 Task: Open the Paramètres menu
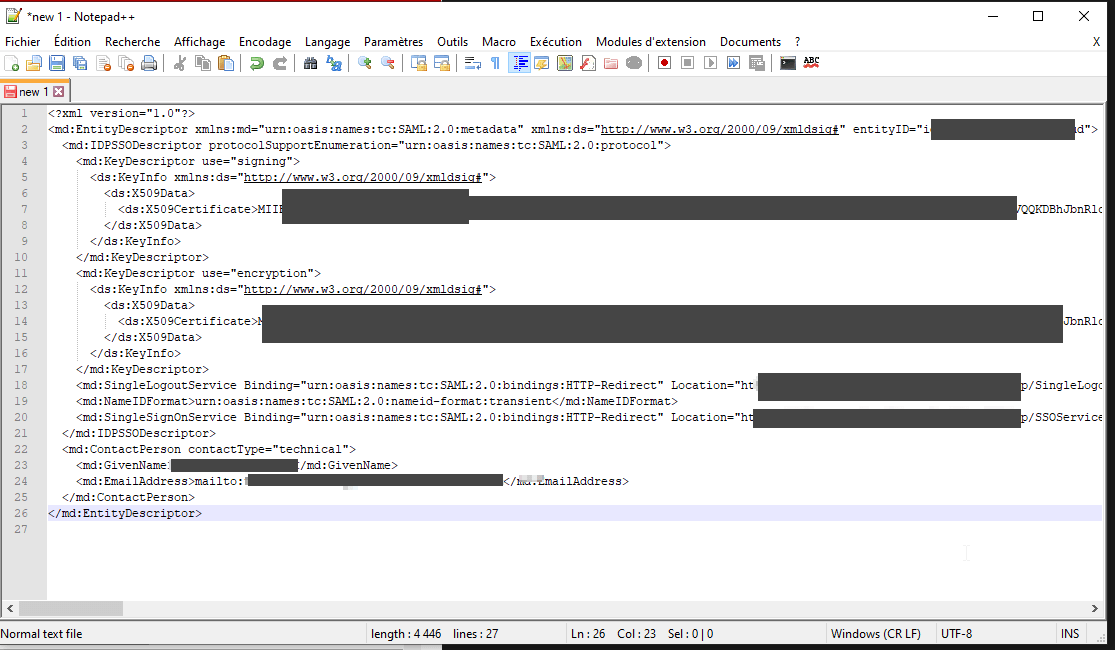click(x=393, y=42)
